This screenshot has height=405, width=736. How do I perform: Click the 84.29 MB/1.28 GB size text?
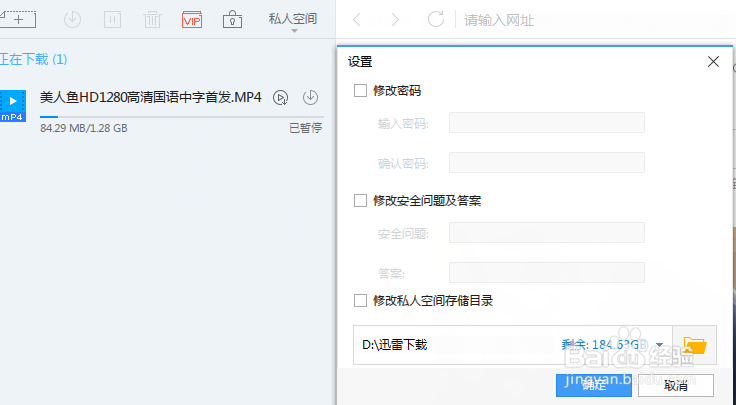pyautogui.click(x=84, y=128)
